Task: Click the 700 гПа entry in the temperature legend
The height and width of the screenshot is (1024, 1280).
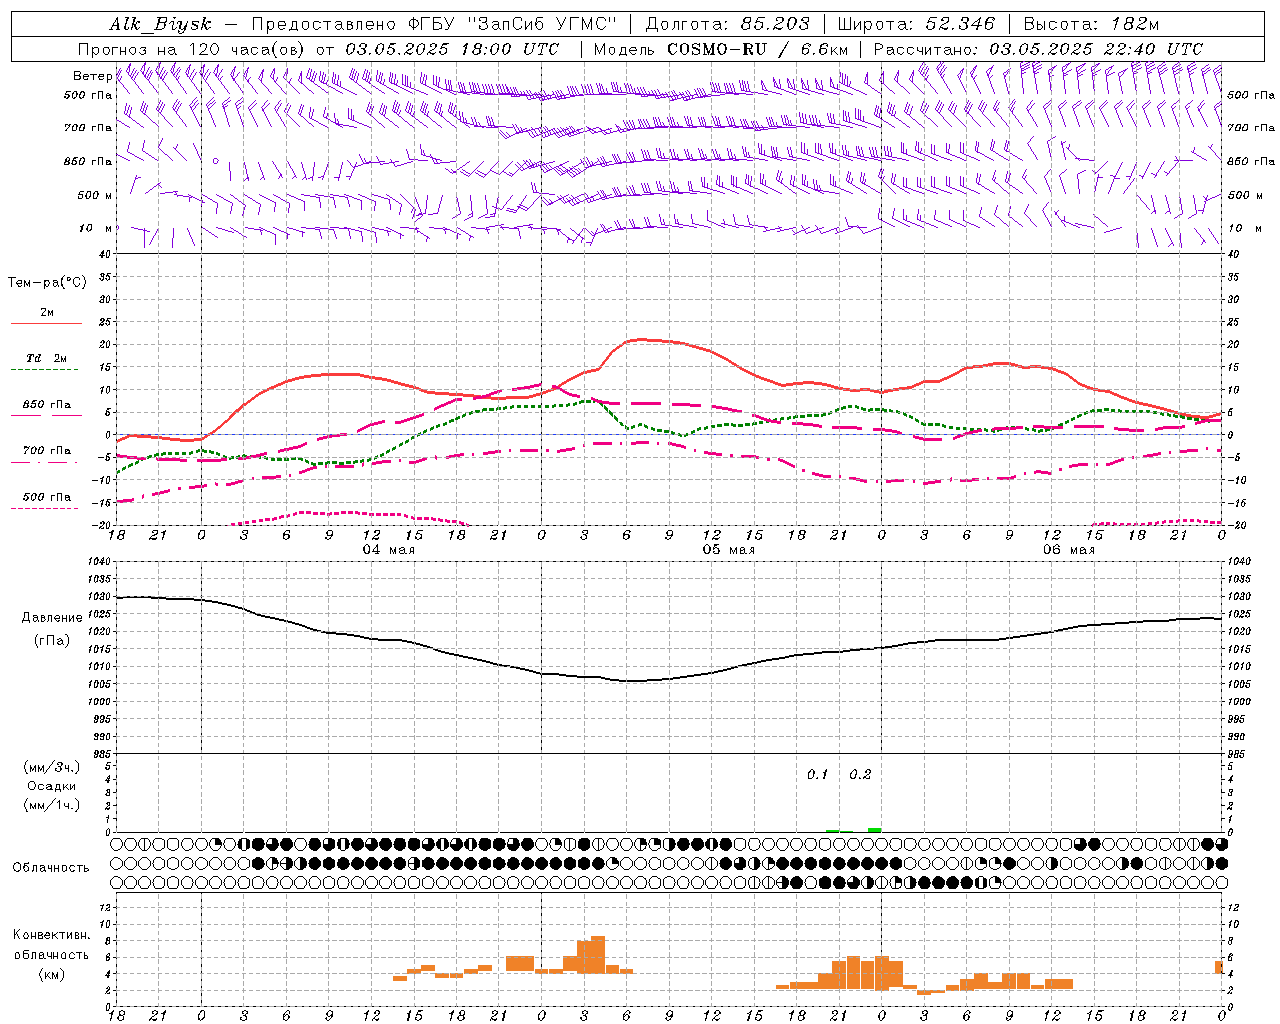Action: pyautogui.click(x=47, y=450)
